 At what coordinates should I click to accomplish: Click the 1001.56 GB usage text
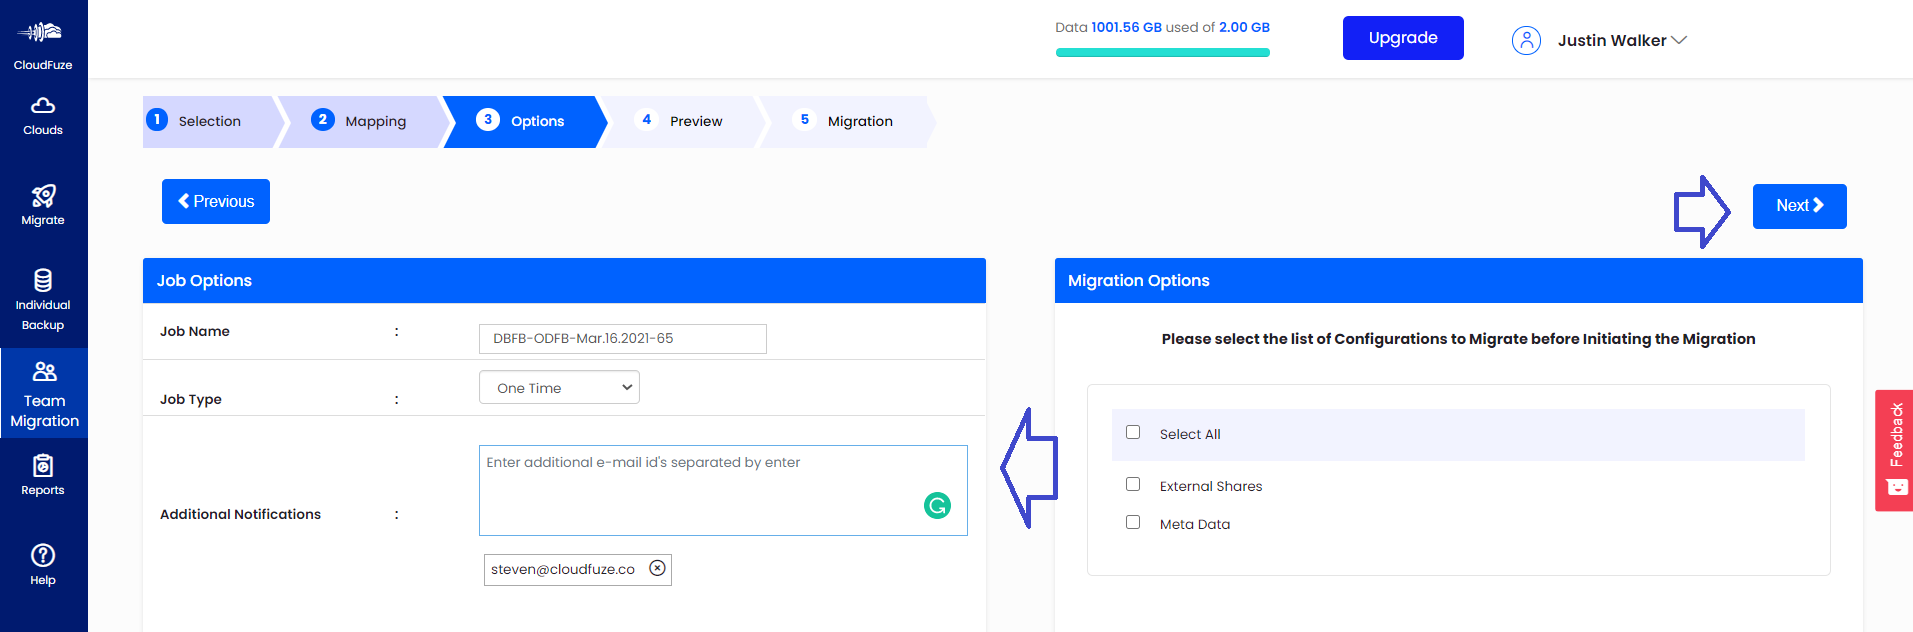(1126, 27)
